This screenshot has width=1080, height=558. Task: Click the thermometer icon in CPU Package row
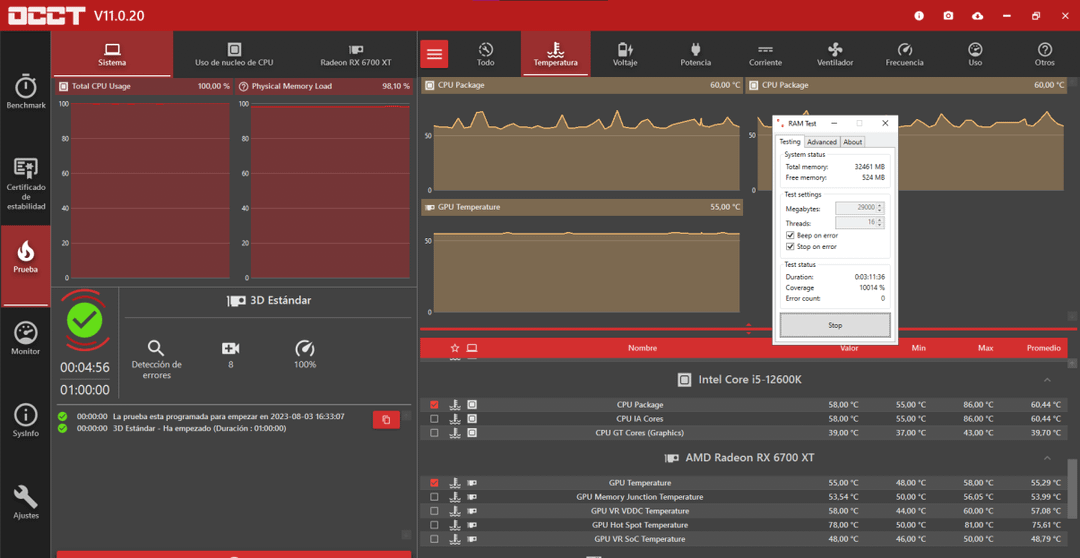pos(455,405)
